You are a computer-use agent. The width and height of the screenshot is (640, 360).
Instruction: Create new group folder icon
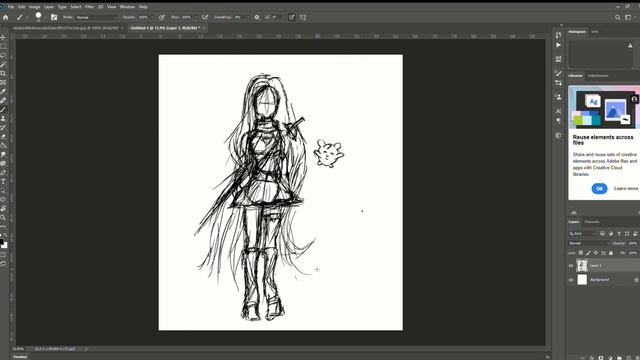620,358
